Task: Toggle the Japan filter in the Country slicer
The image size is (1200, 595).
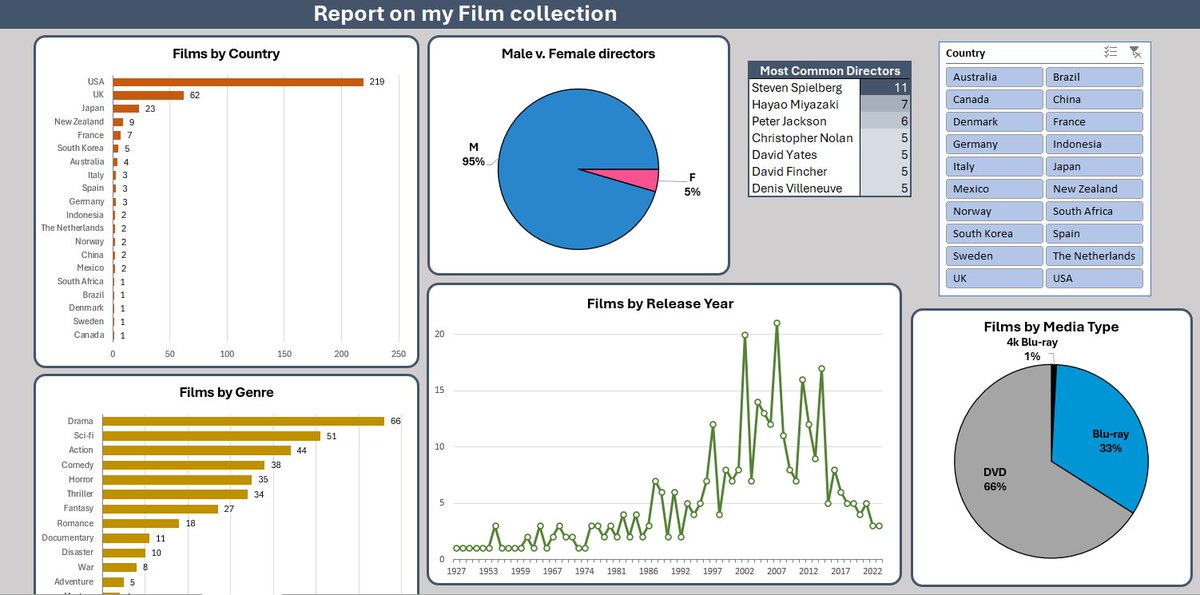Action: [1094, 166]
